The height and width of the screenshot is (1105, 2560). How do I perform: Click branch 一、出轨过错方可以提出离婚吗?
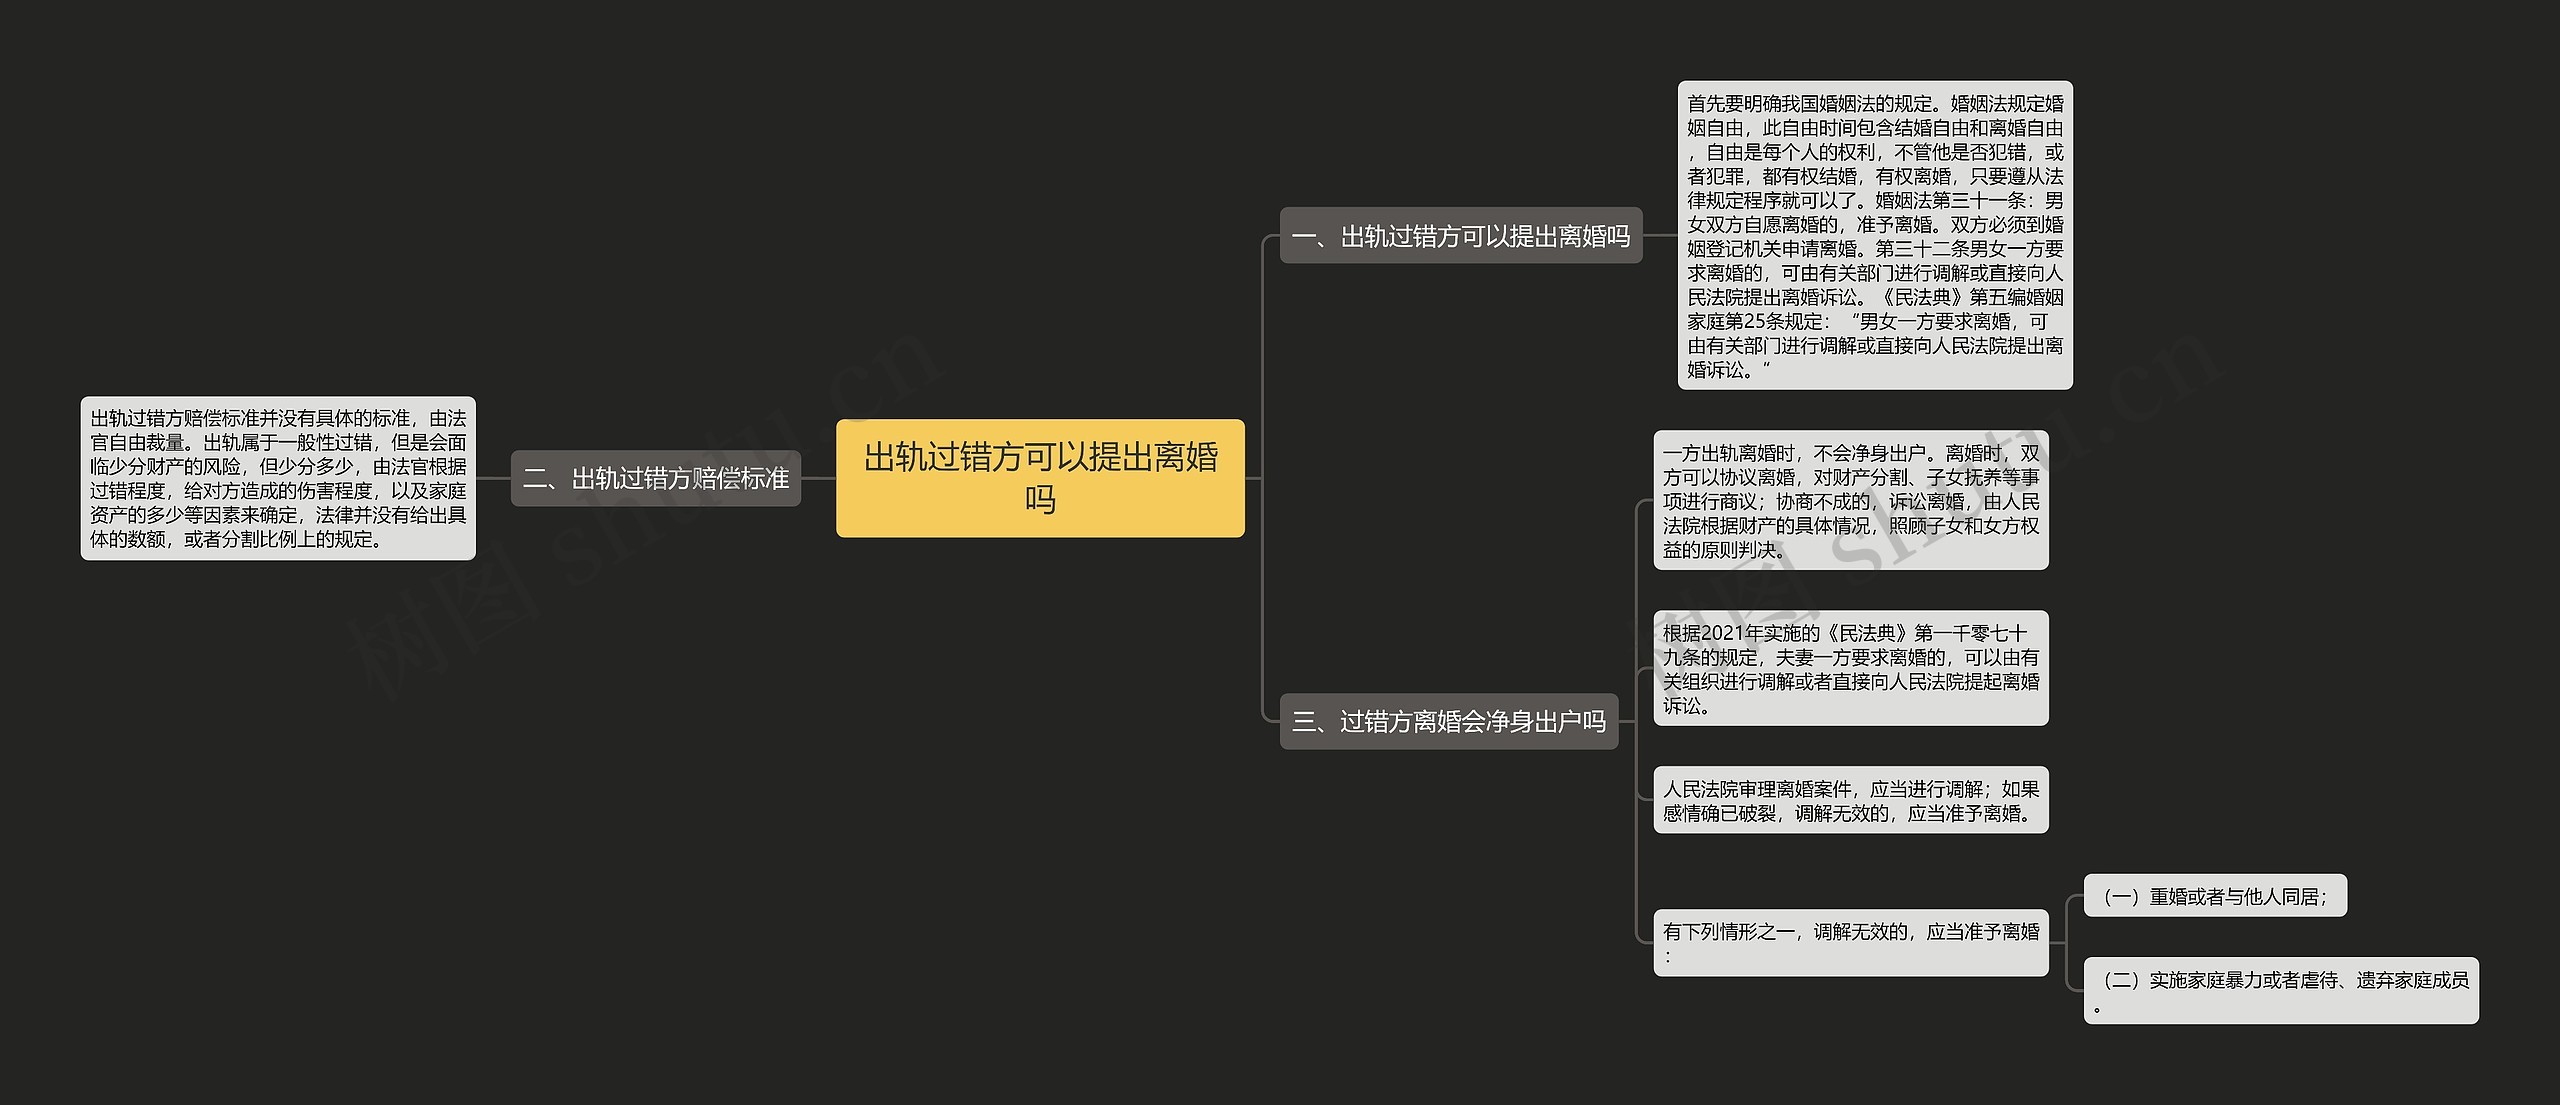[x=1460, y=236]
